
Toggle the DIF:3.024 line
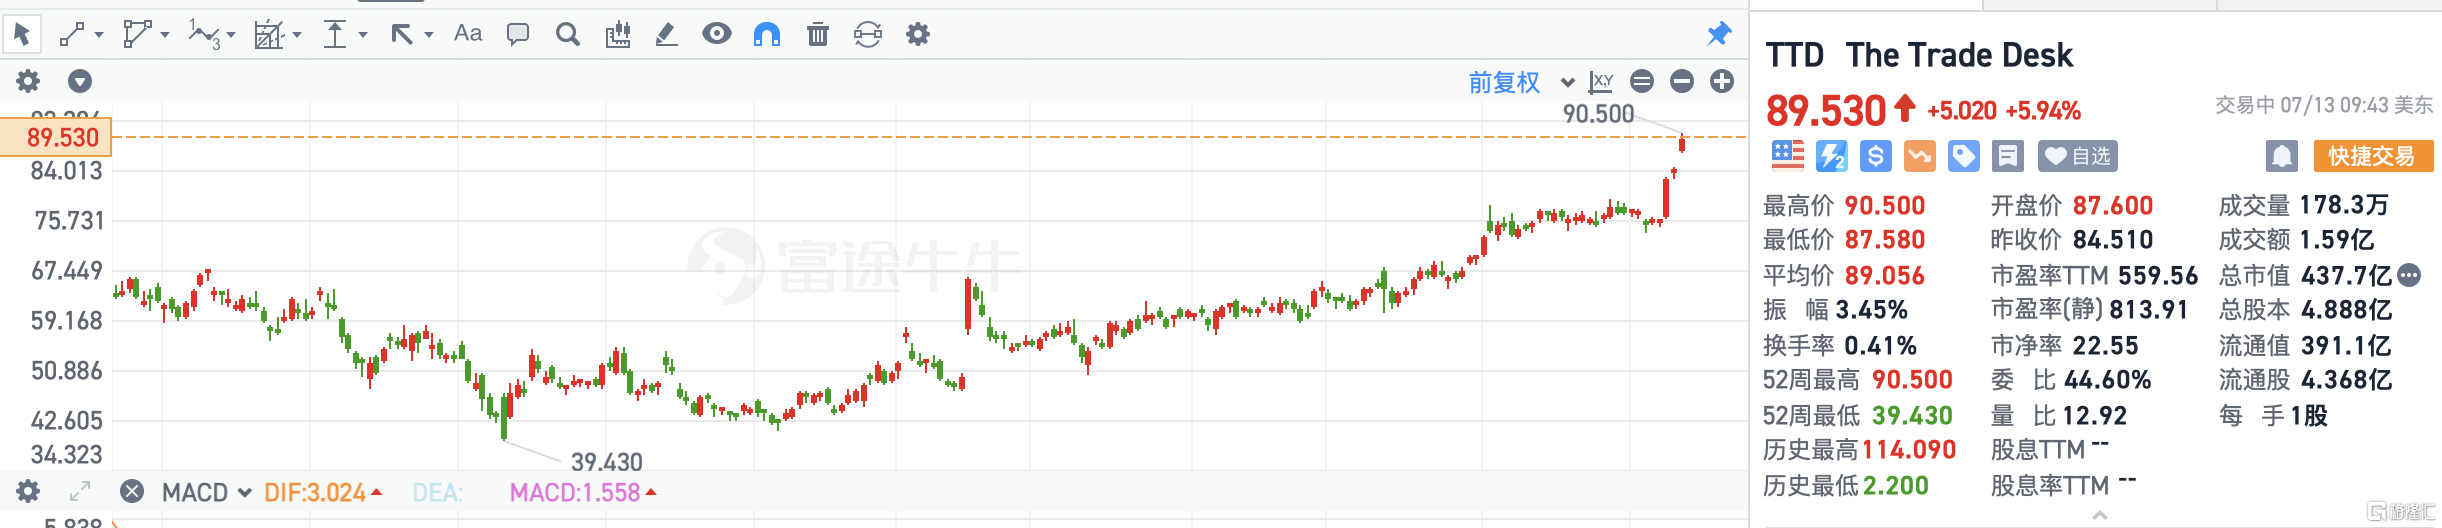(x=323, y=492)
